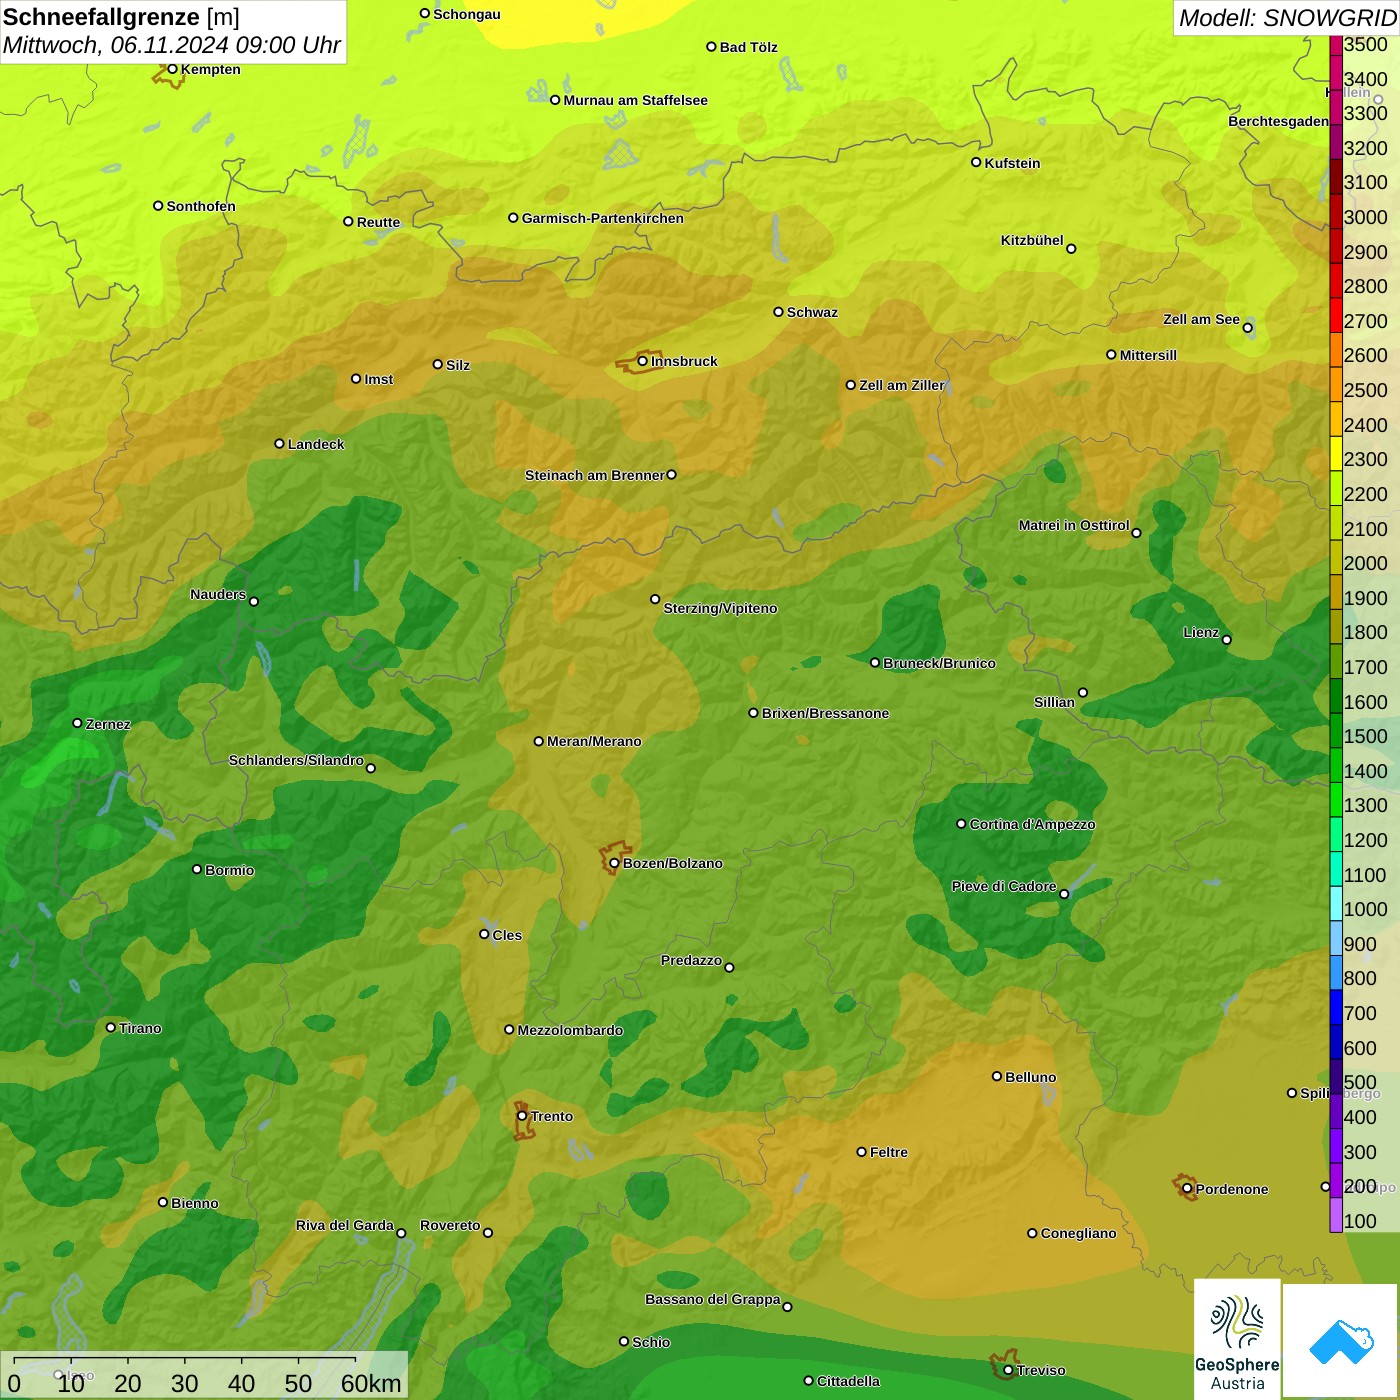Click the blue cloud-mountain logo

pos(1340,1341)
